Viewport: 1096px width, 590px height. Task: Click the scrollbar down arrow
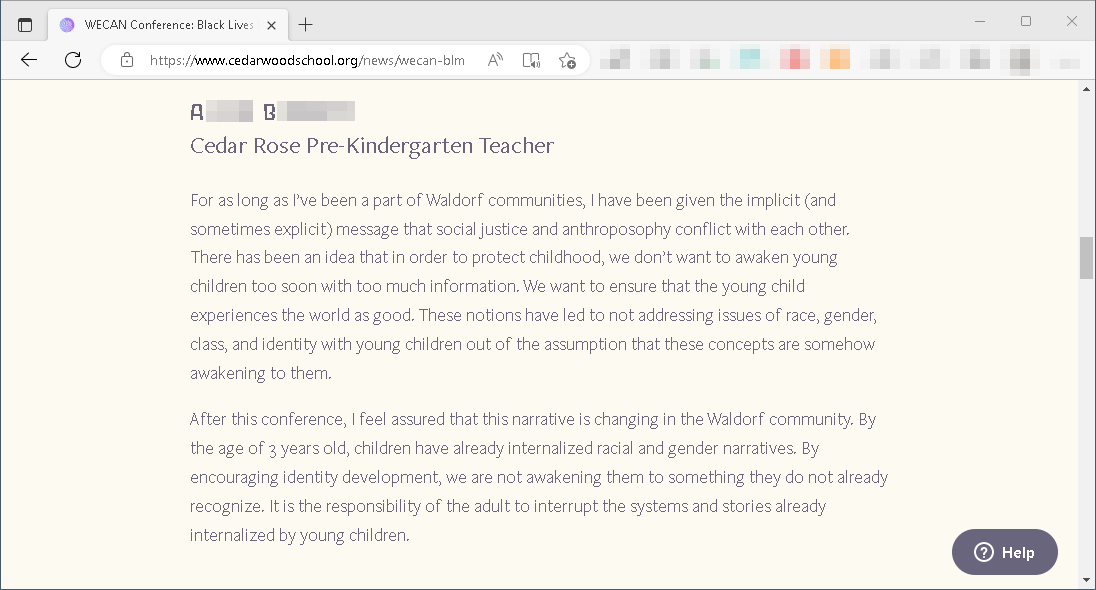[x=1086, y=580]
